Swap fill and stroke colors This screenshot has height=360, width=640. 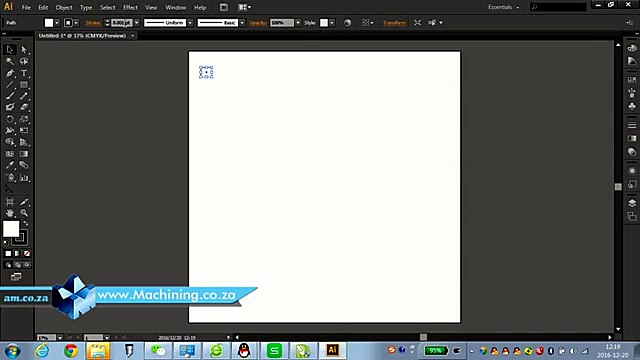click(26, 223)
